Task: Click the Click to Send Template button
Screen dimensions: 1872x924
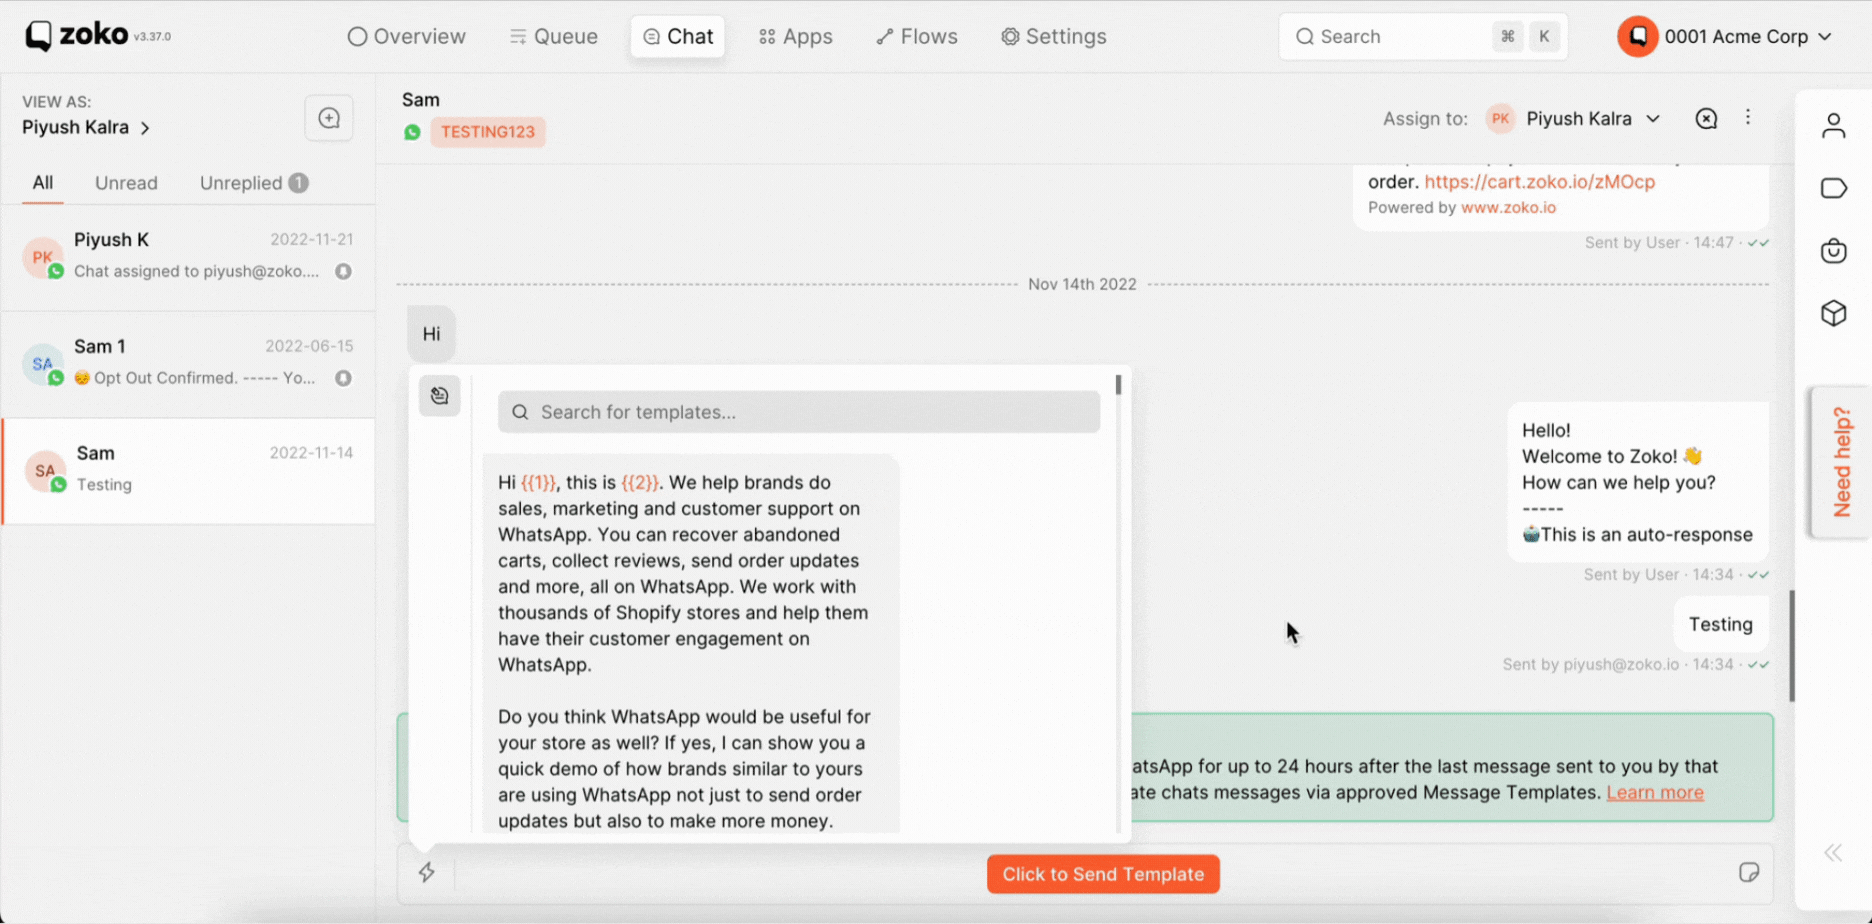Action: [x=1103, y=874]
